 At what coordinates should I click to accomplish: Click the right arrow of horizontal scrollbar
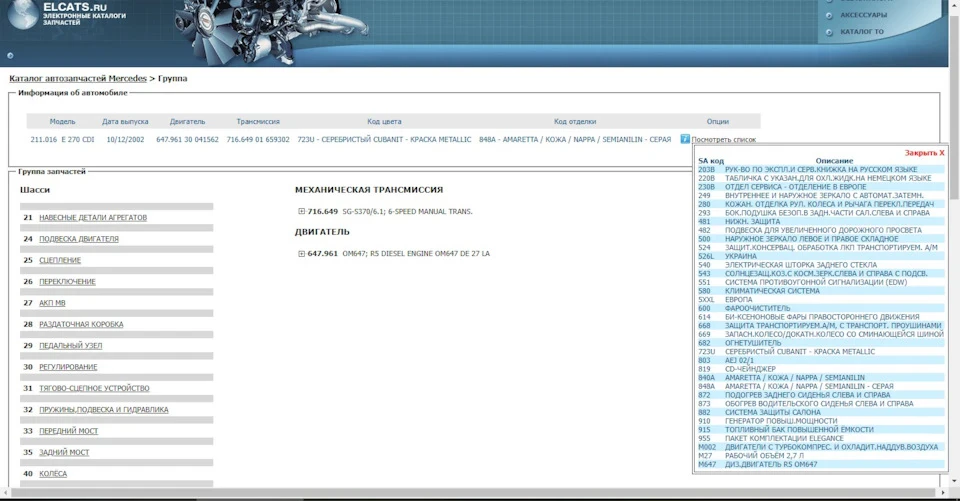pos(943,493)
